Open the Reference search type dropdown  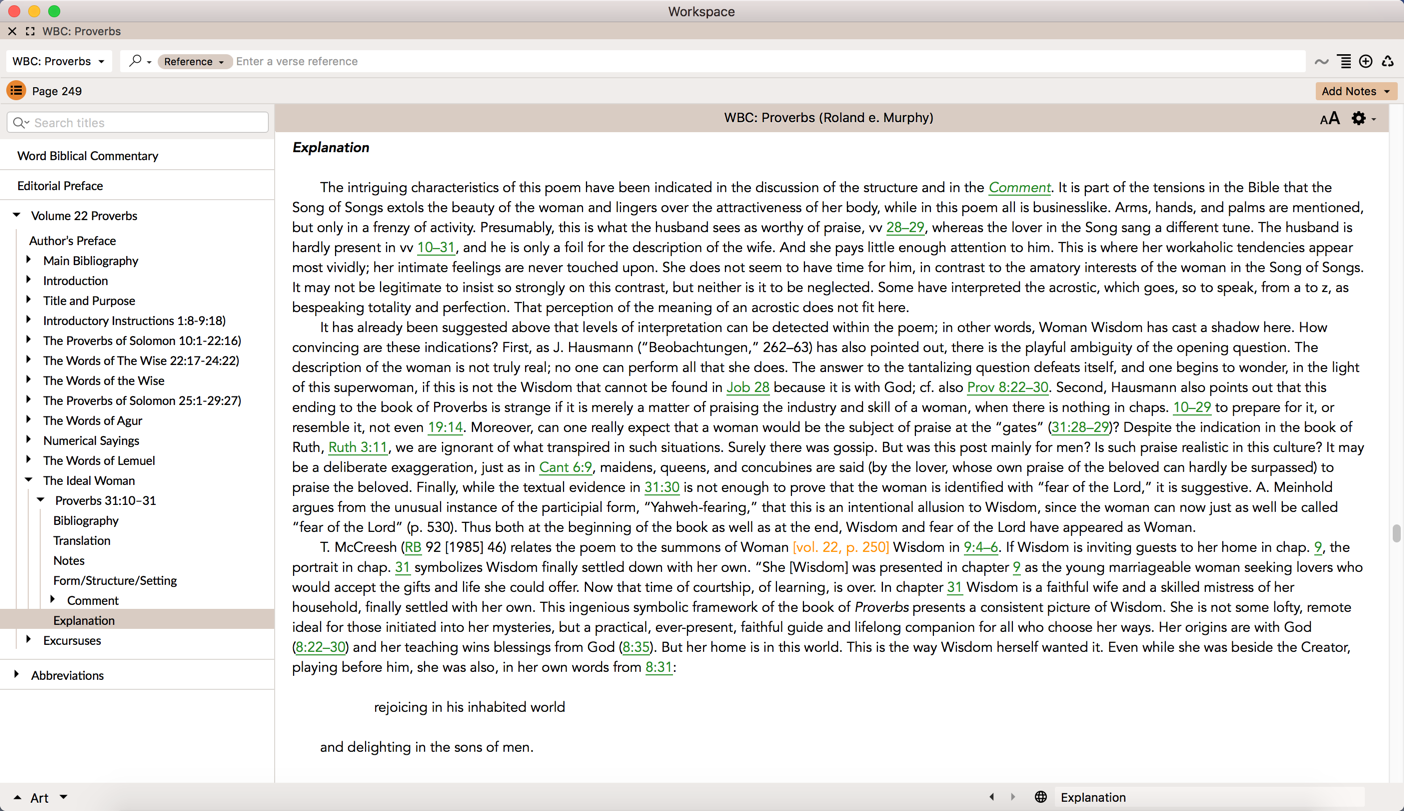coord(194,61)
